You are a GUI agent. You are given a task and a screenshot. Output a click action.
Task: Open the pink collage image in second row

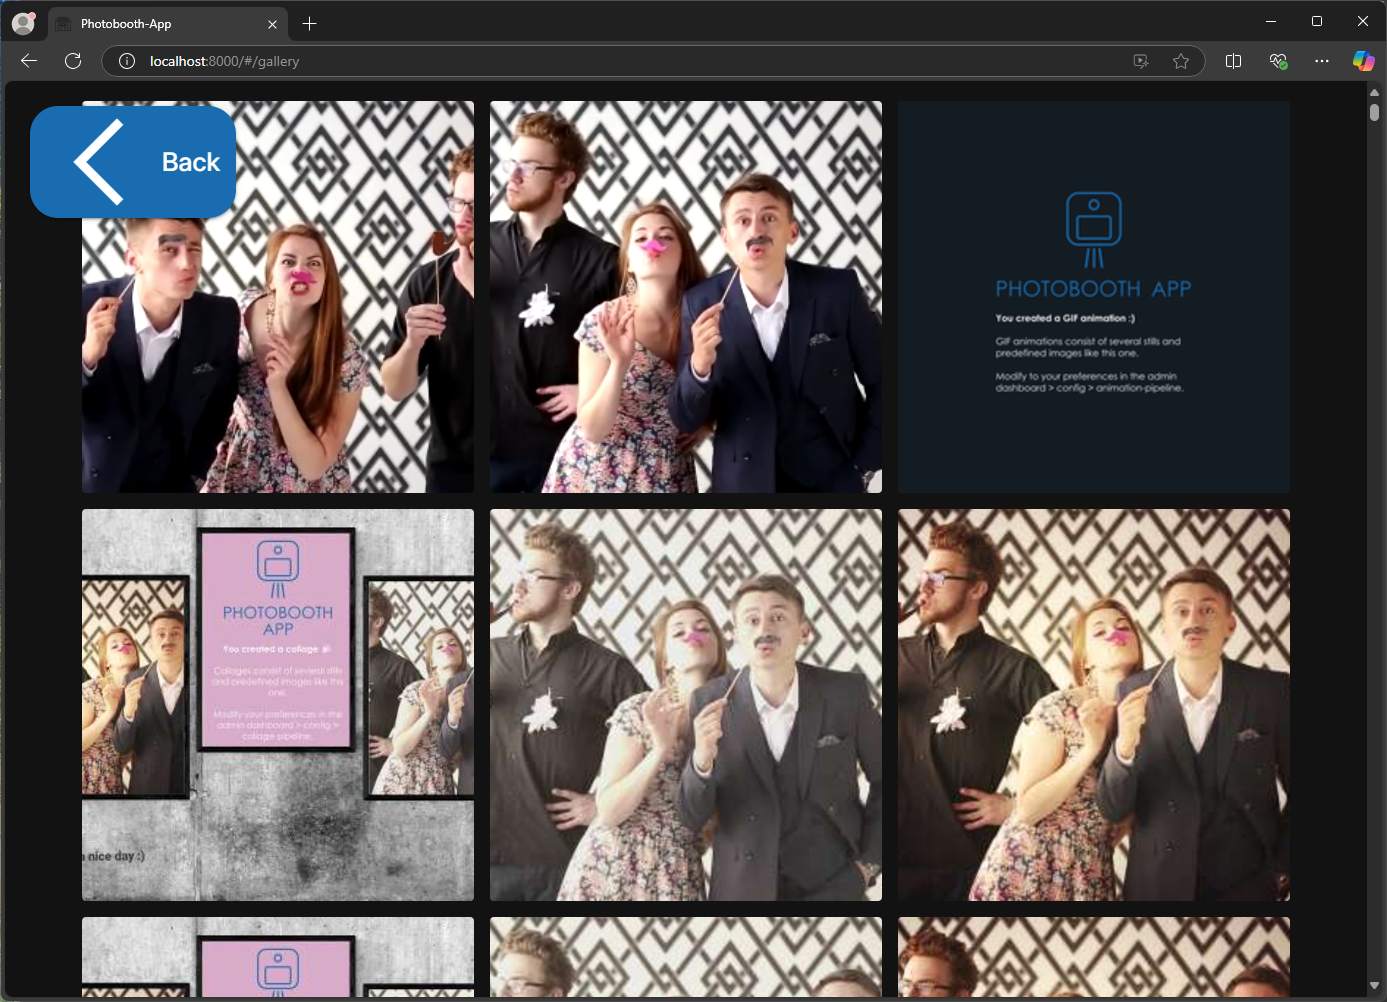[x=278, y=705]
